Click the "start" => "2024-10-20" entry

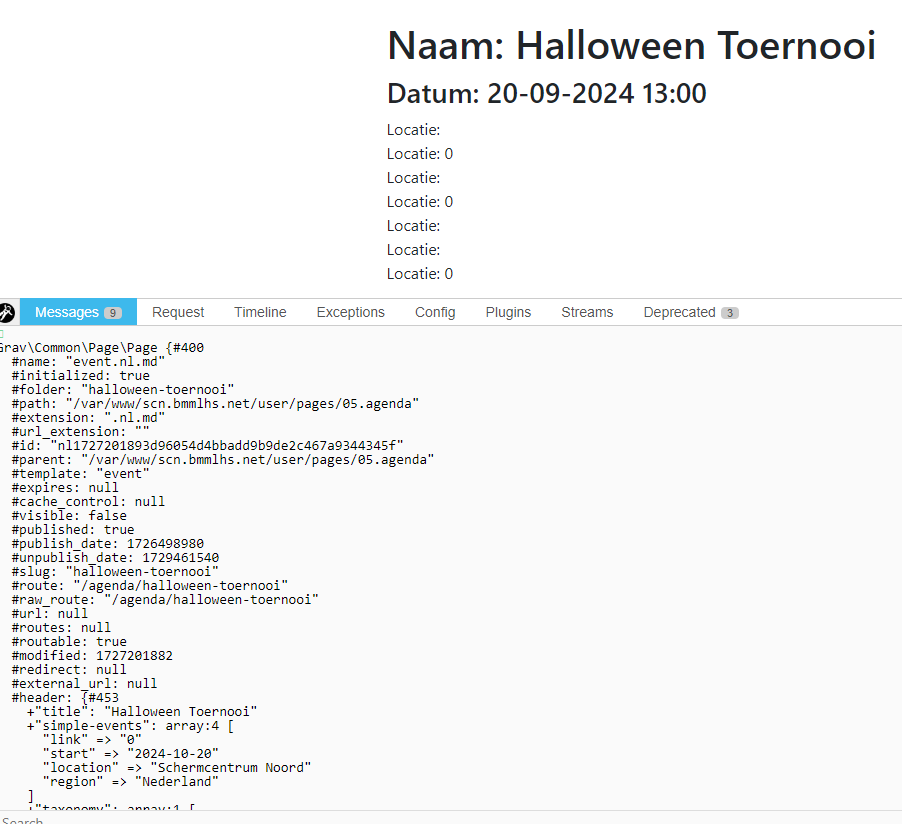point(131,754)
